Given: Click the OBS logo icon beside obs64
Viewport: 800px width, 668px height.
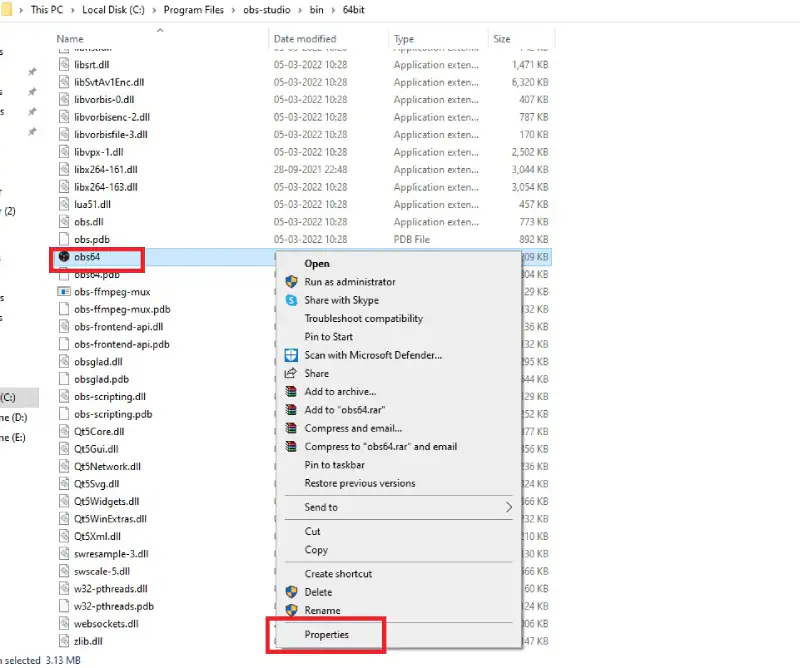Looking at the screenshot, I should [64, 257].
